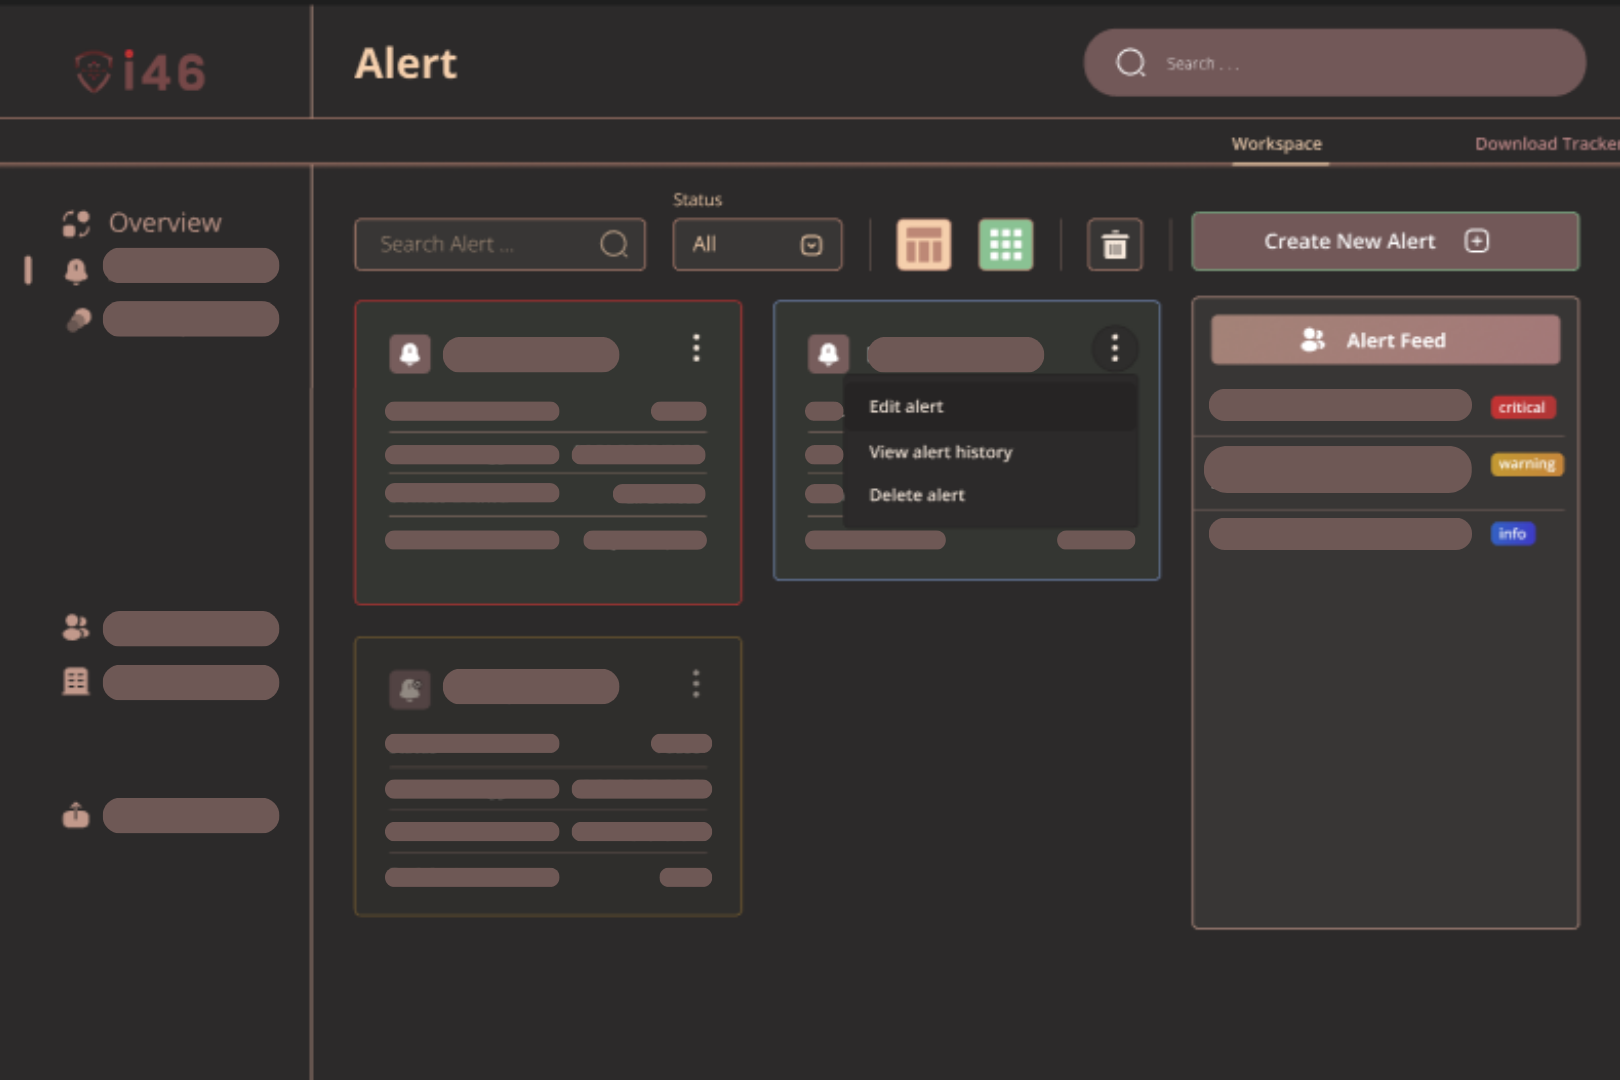Focus the Search Alert input
Screen dimensions: 1620x1080
pos(500,244)
